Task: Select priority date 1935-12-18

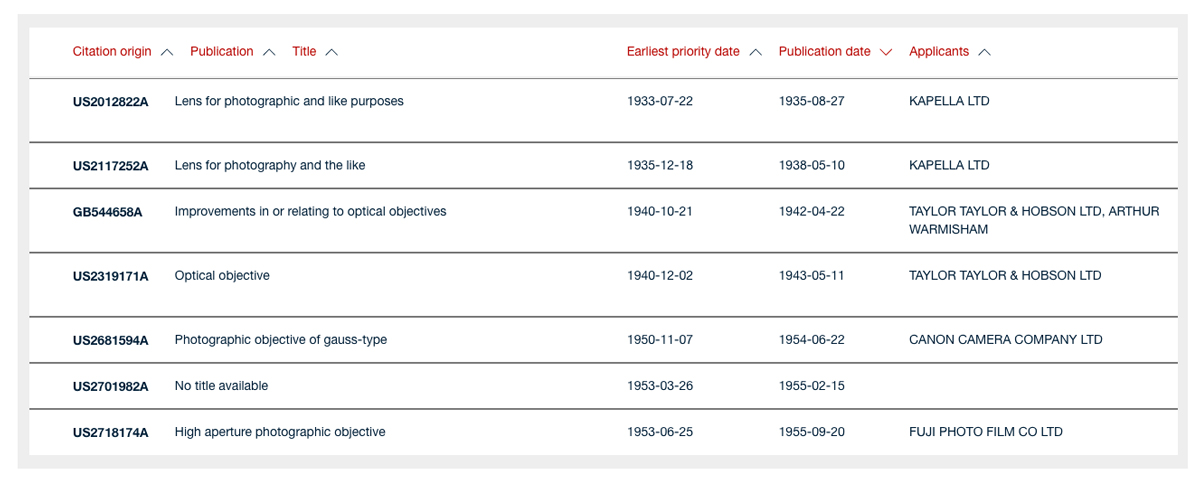Action: (660, 165)
